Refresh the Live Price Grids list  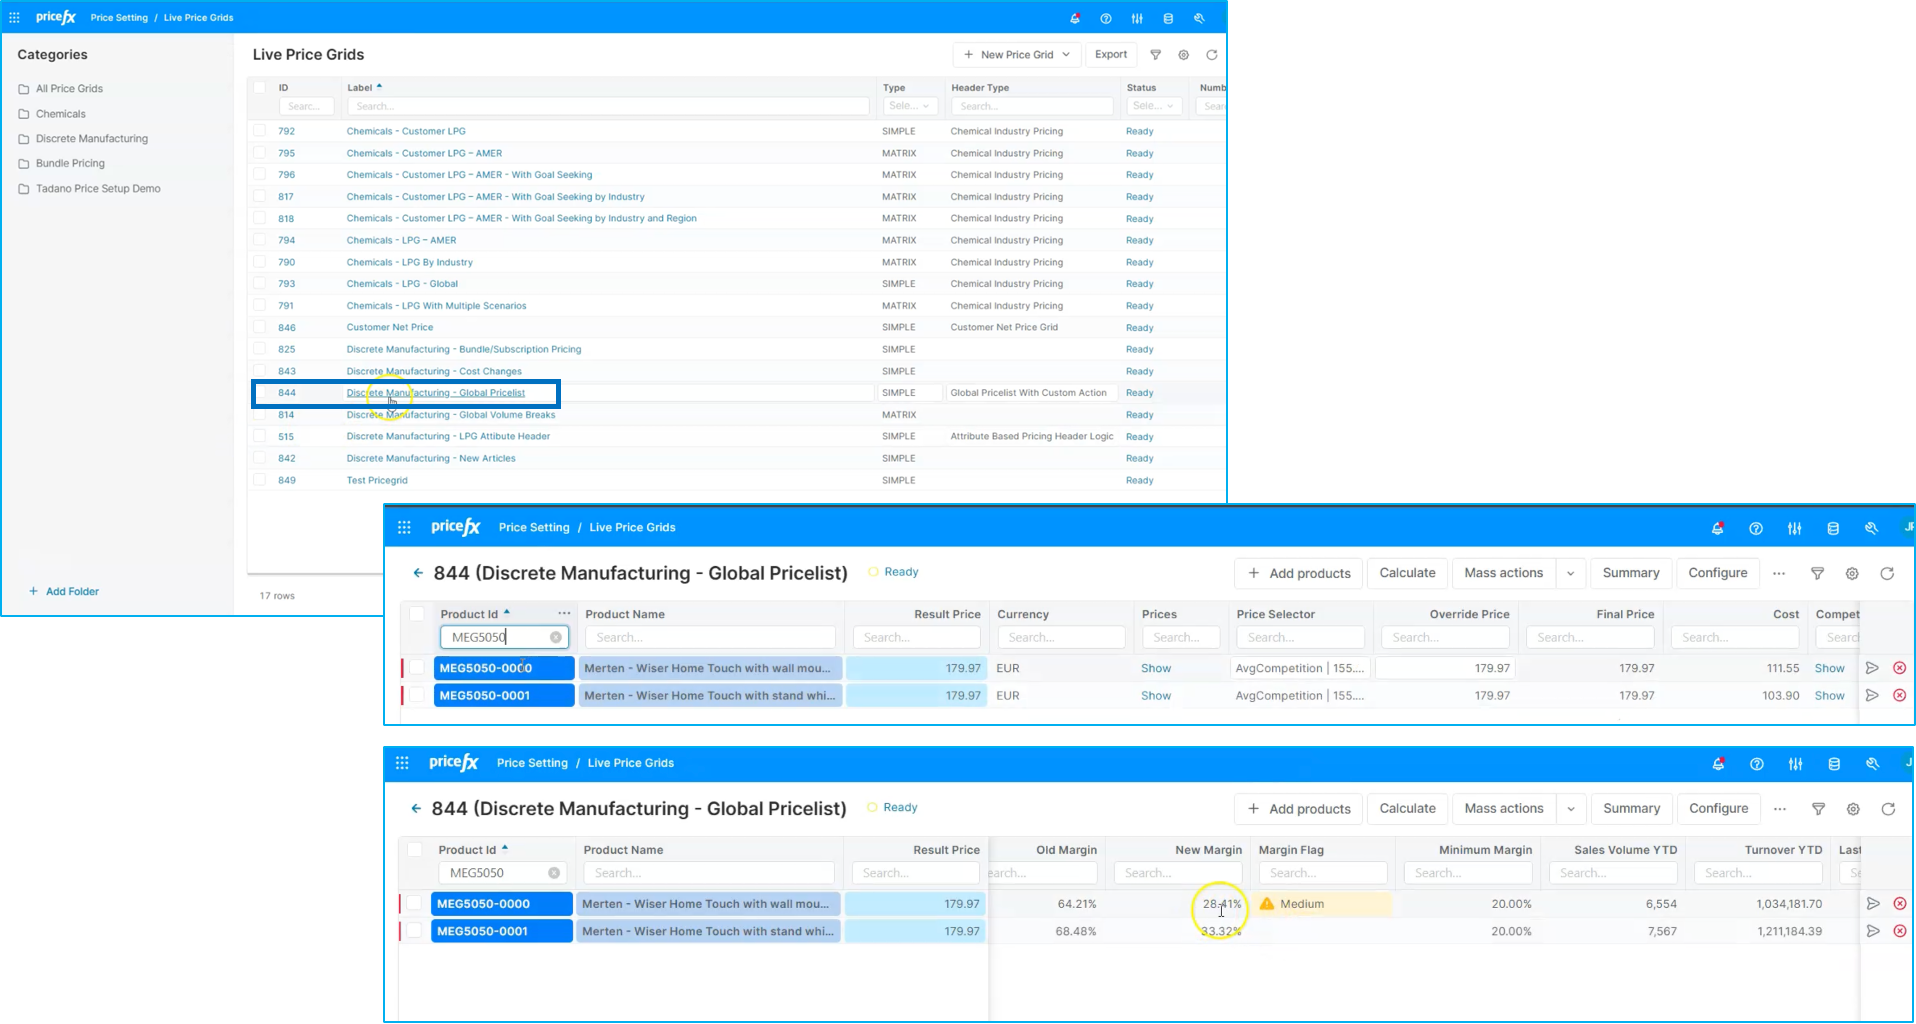pyautogui.click(x=1212, y=55)
